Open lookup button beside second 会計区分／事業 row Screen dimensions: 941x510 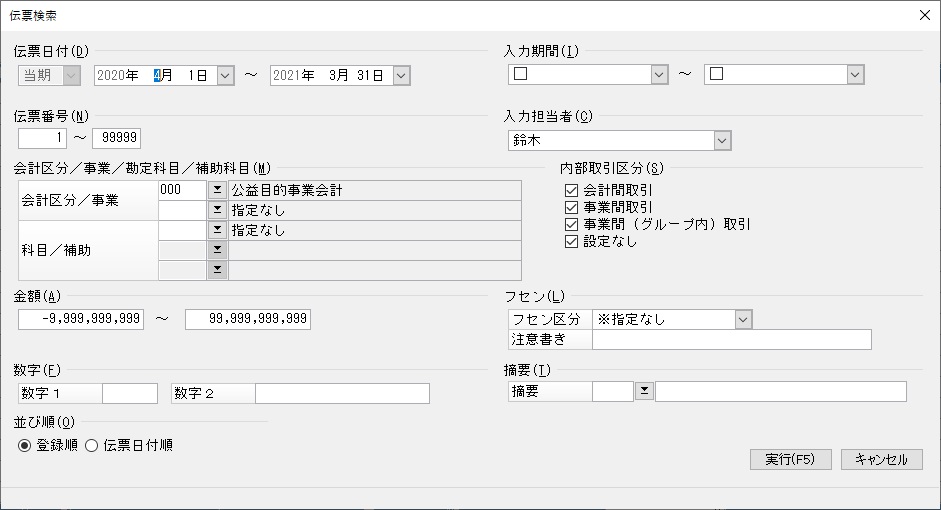tap(217, 210)
